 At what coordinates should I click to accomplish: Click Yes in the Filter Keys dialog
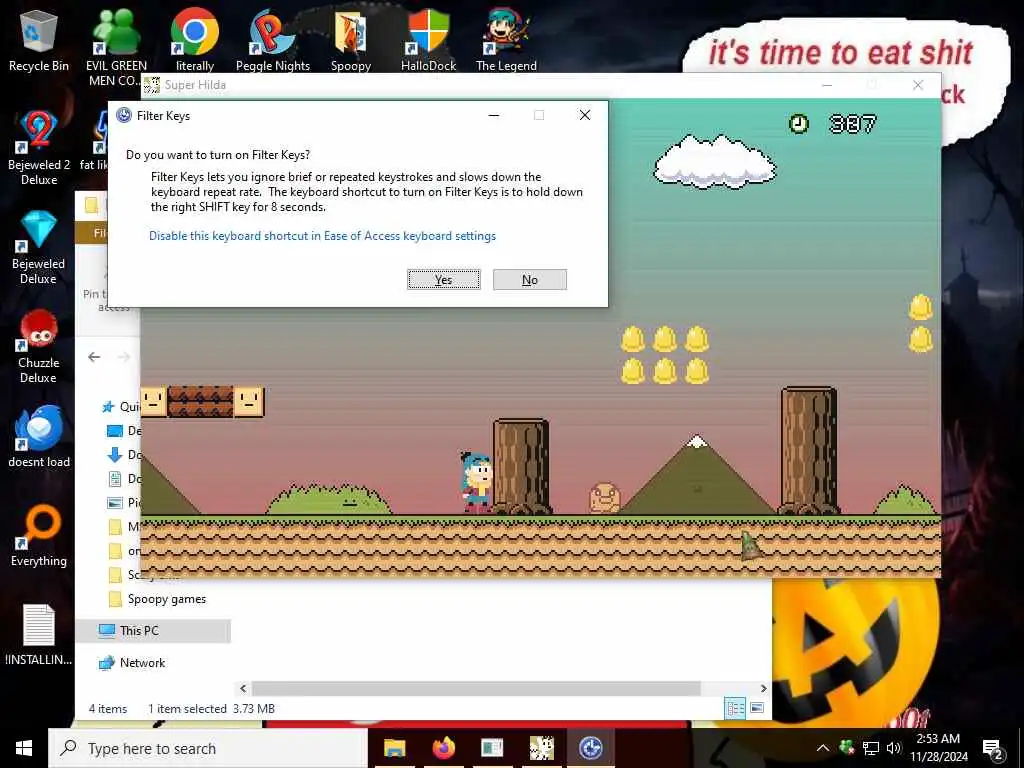tap(443, 280)
